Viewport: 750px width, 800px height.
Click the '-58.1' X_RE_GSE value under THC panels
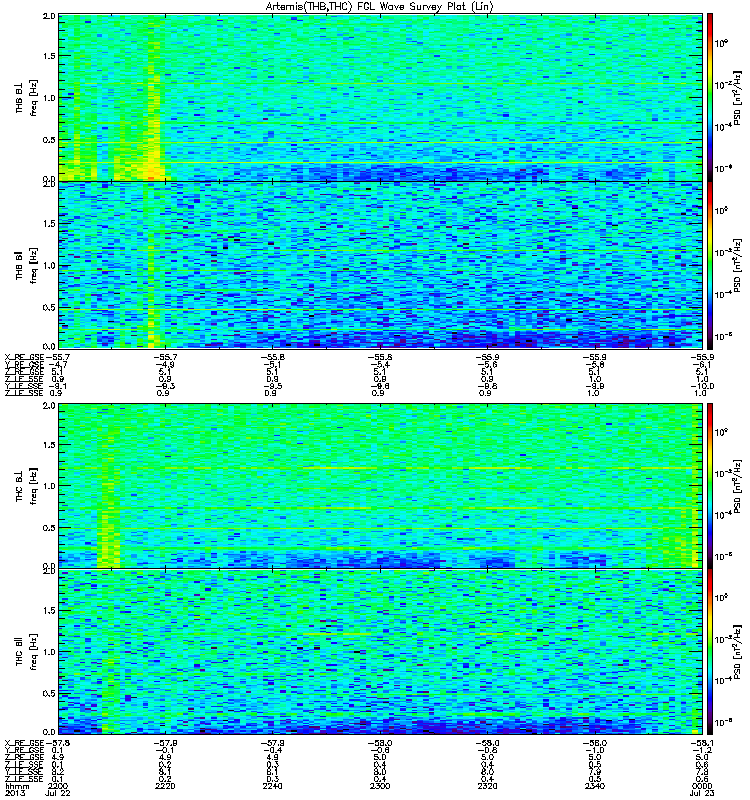pyautogui.click(x=702, y=743)
